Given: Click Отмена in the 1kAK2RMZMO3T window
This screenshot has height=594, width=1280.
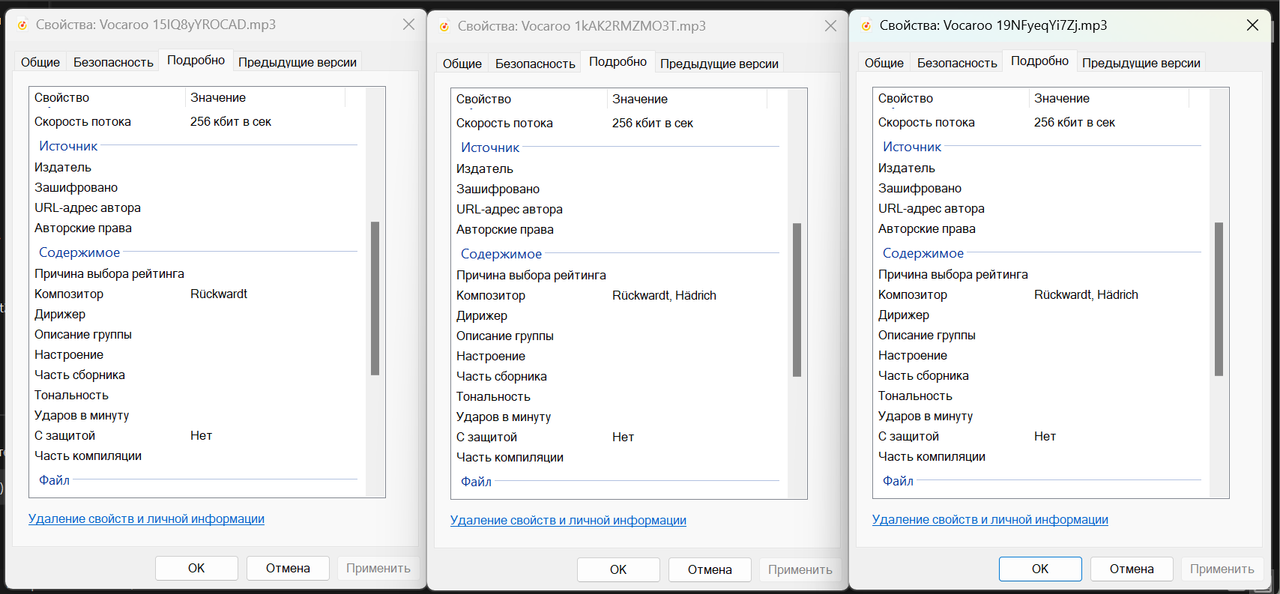Looking at the screenshot, I should [x=710, y=570].
